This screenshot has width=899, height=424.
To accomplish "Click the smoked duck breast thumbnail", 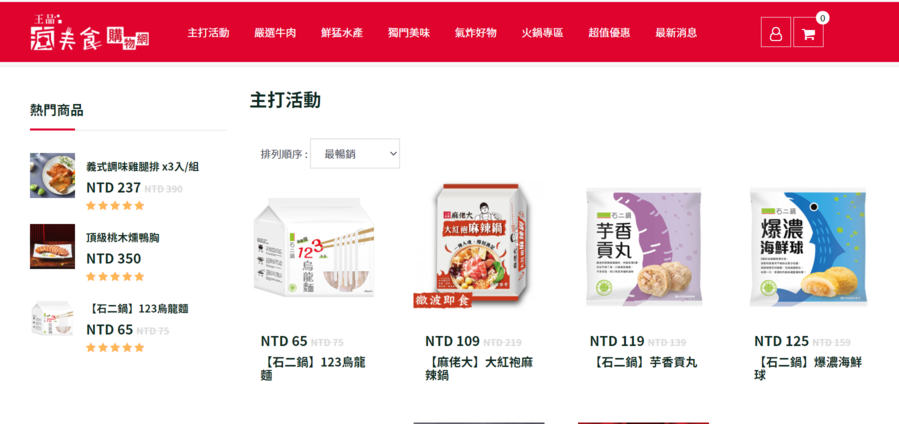I will tap(52, 246).
